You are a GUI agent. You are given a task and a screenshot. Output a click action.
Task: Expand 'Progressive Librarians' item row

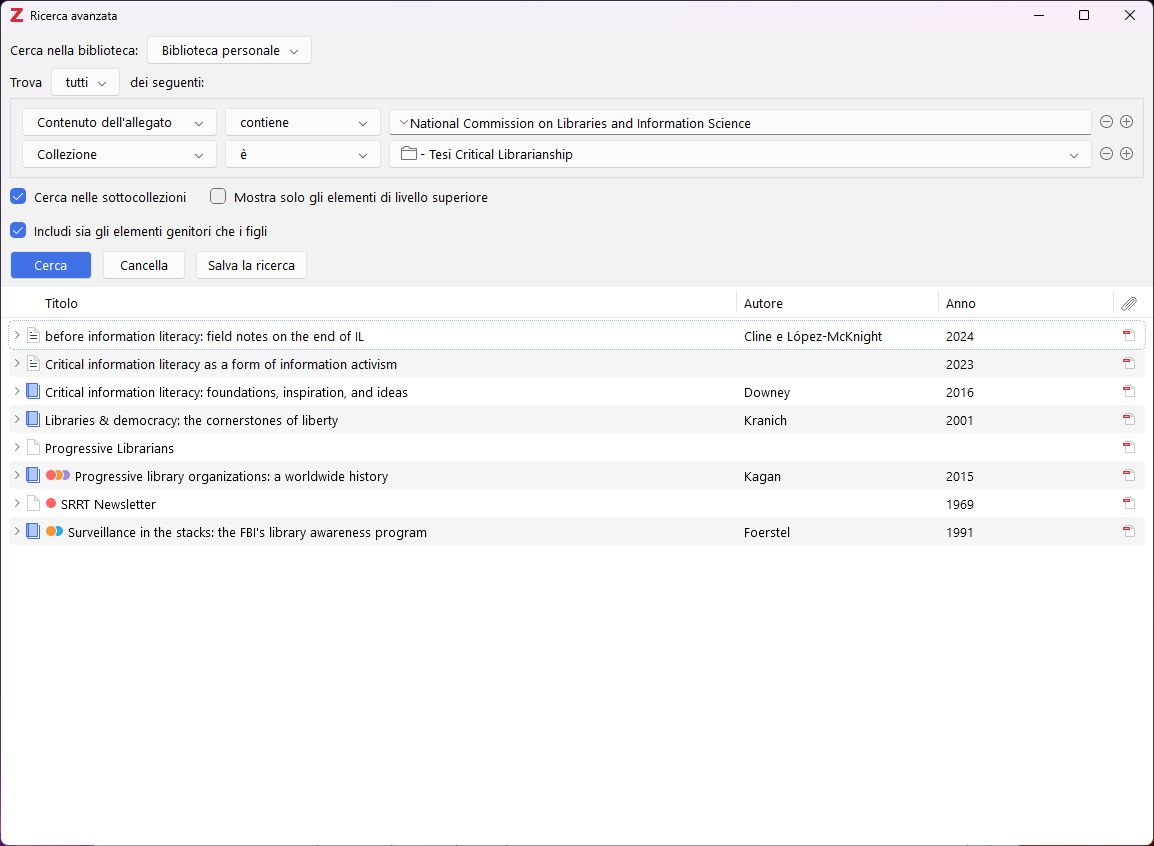(x=17, y=447)
